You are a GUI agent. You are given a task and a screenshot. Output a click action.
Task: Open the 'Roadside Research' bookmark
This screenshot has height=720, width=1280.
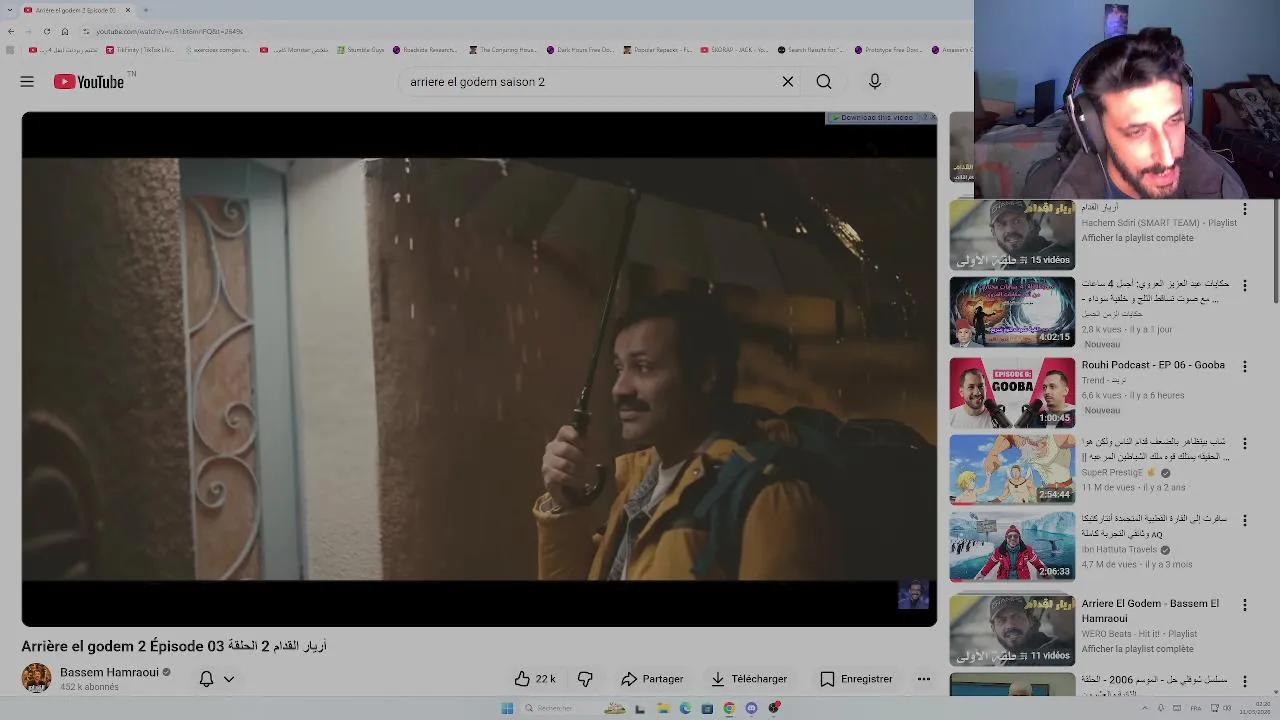[425, 50]
